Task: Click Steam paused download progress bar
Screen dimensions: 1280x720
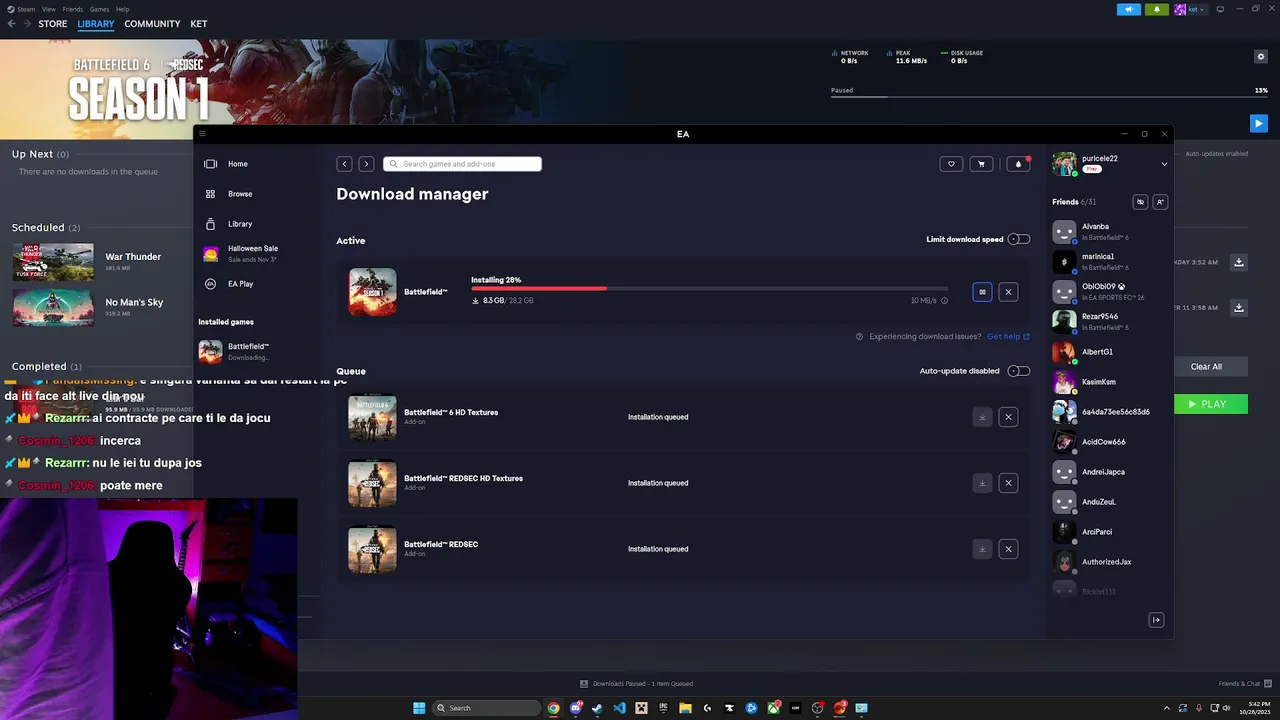Action: pyautogui.click(x=1049, y=96)
